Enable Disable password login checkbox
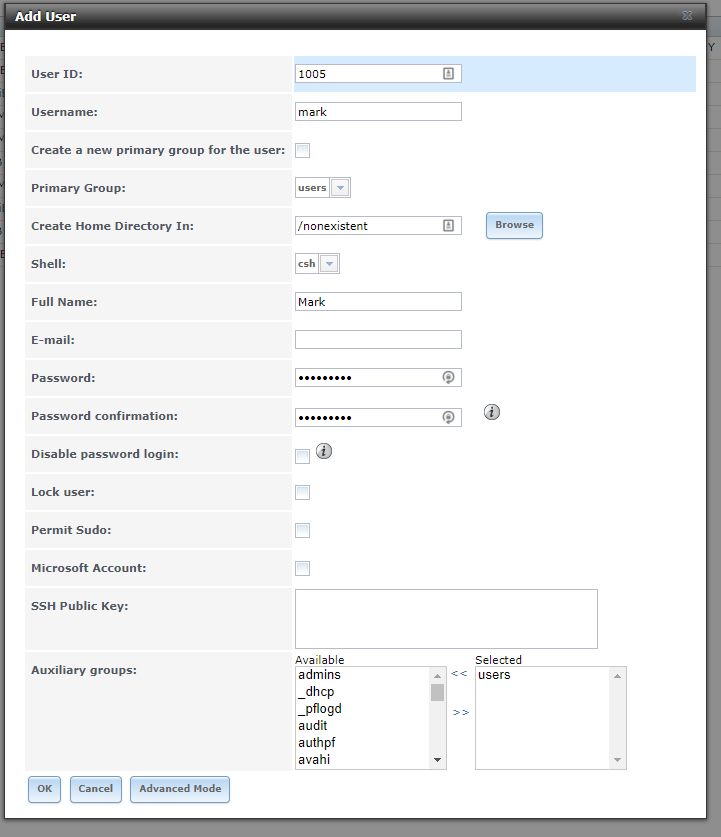This screenshot has height=837, width=721. [303, 456]
